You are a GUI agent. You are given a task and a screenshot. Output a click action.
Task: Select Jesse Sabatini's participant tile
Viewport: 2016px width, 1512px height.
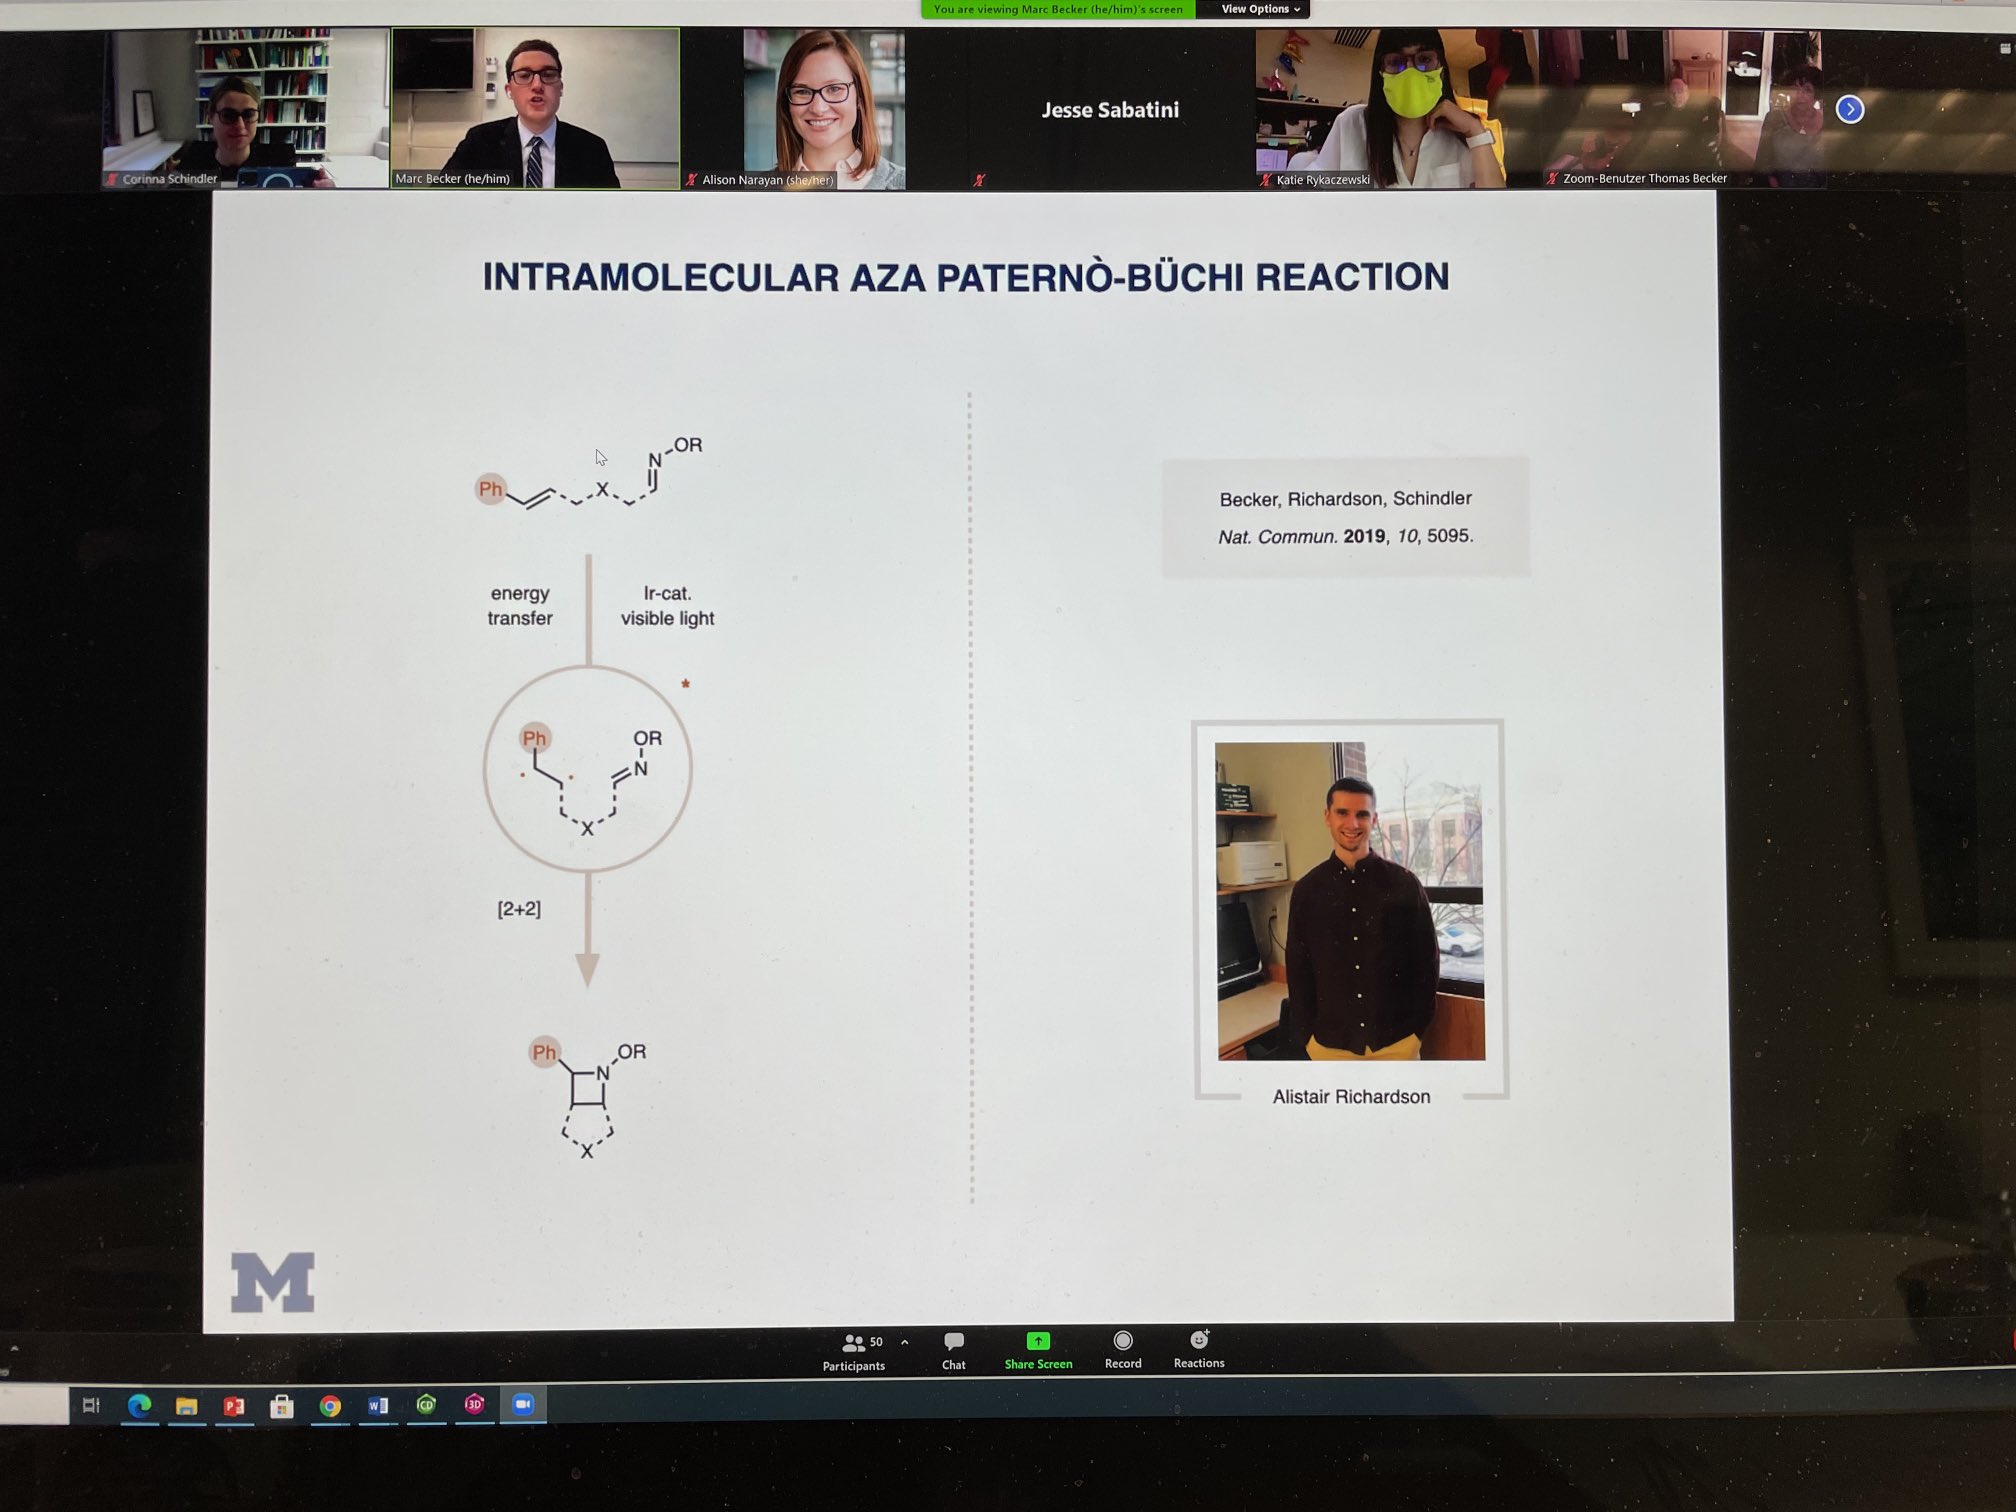pos(1109,109)
